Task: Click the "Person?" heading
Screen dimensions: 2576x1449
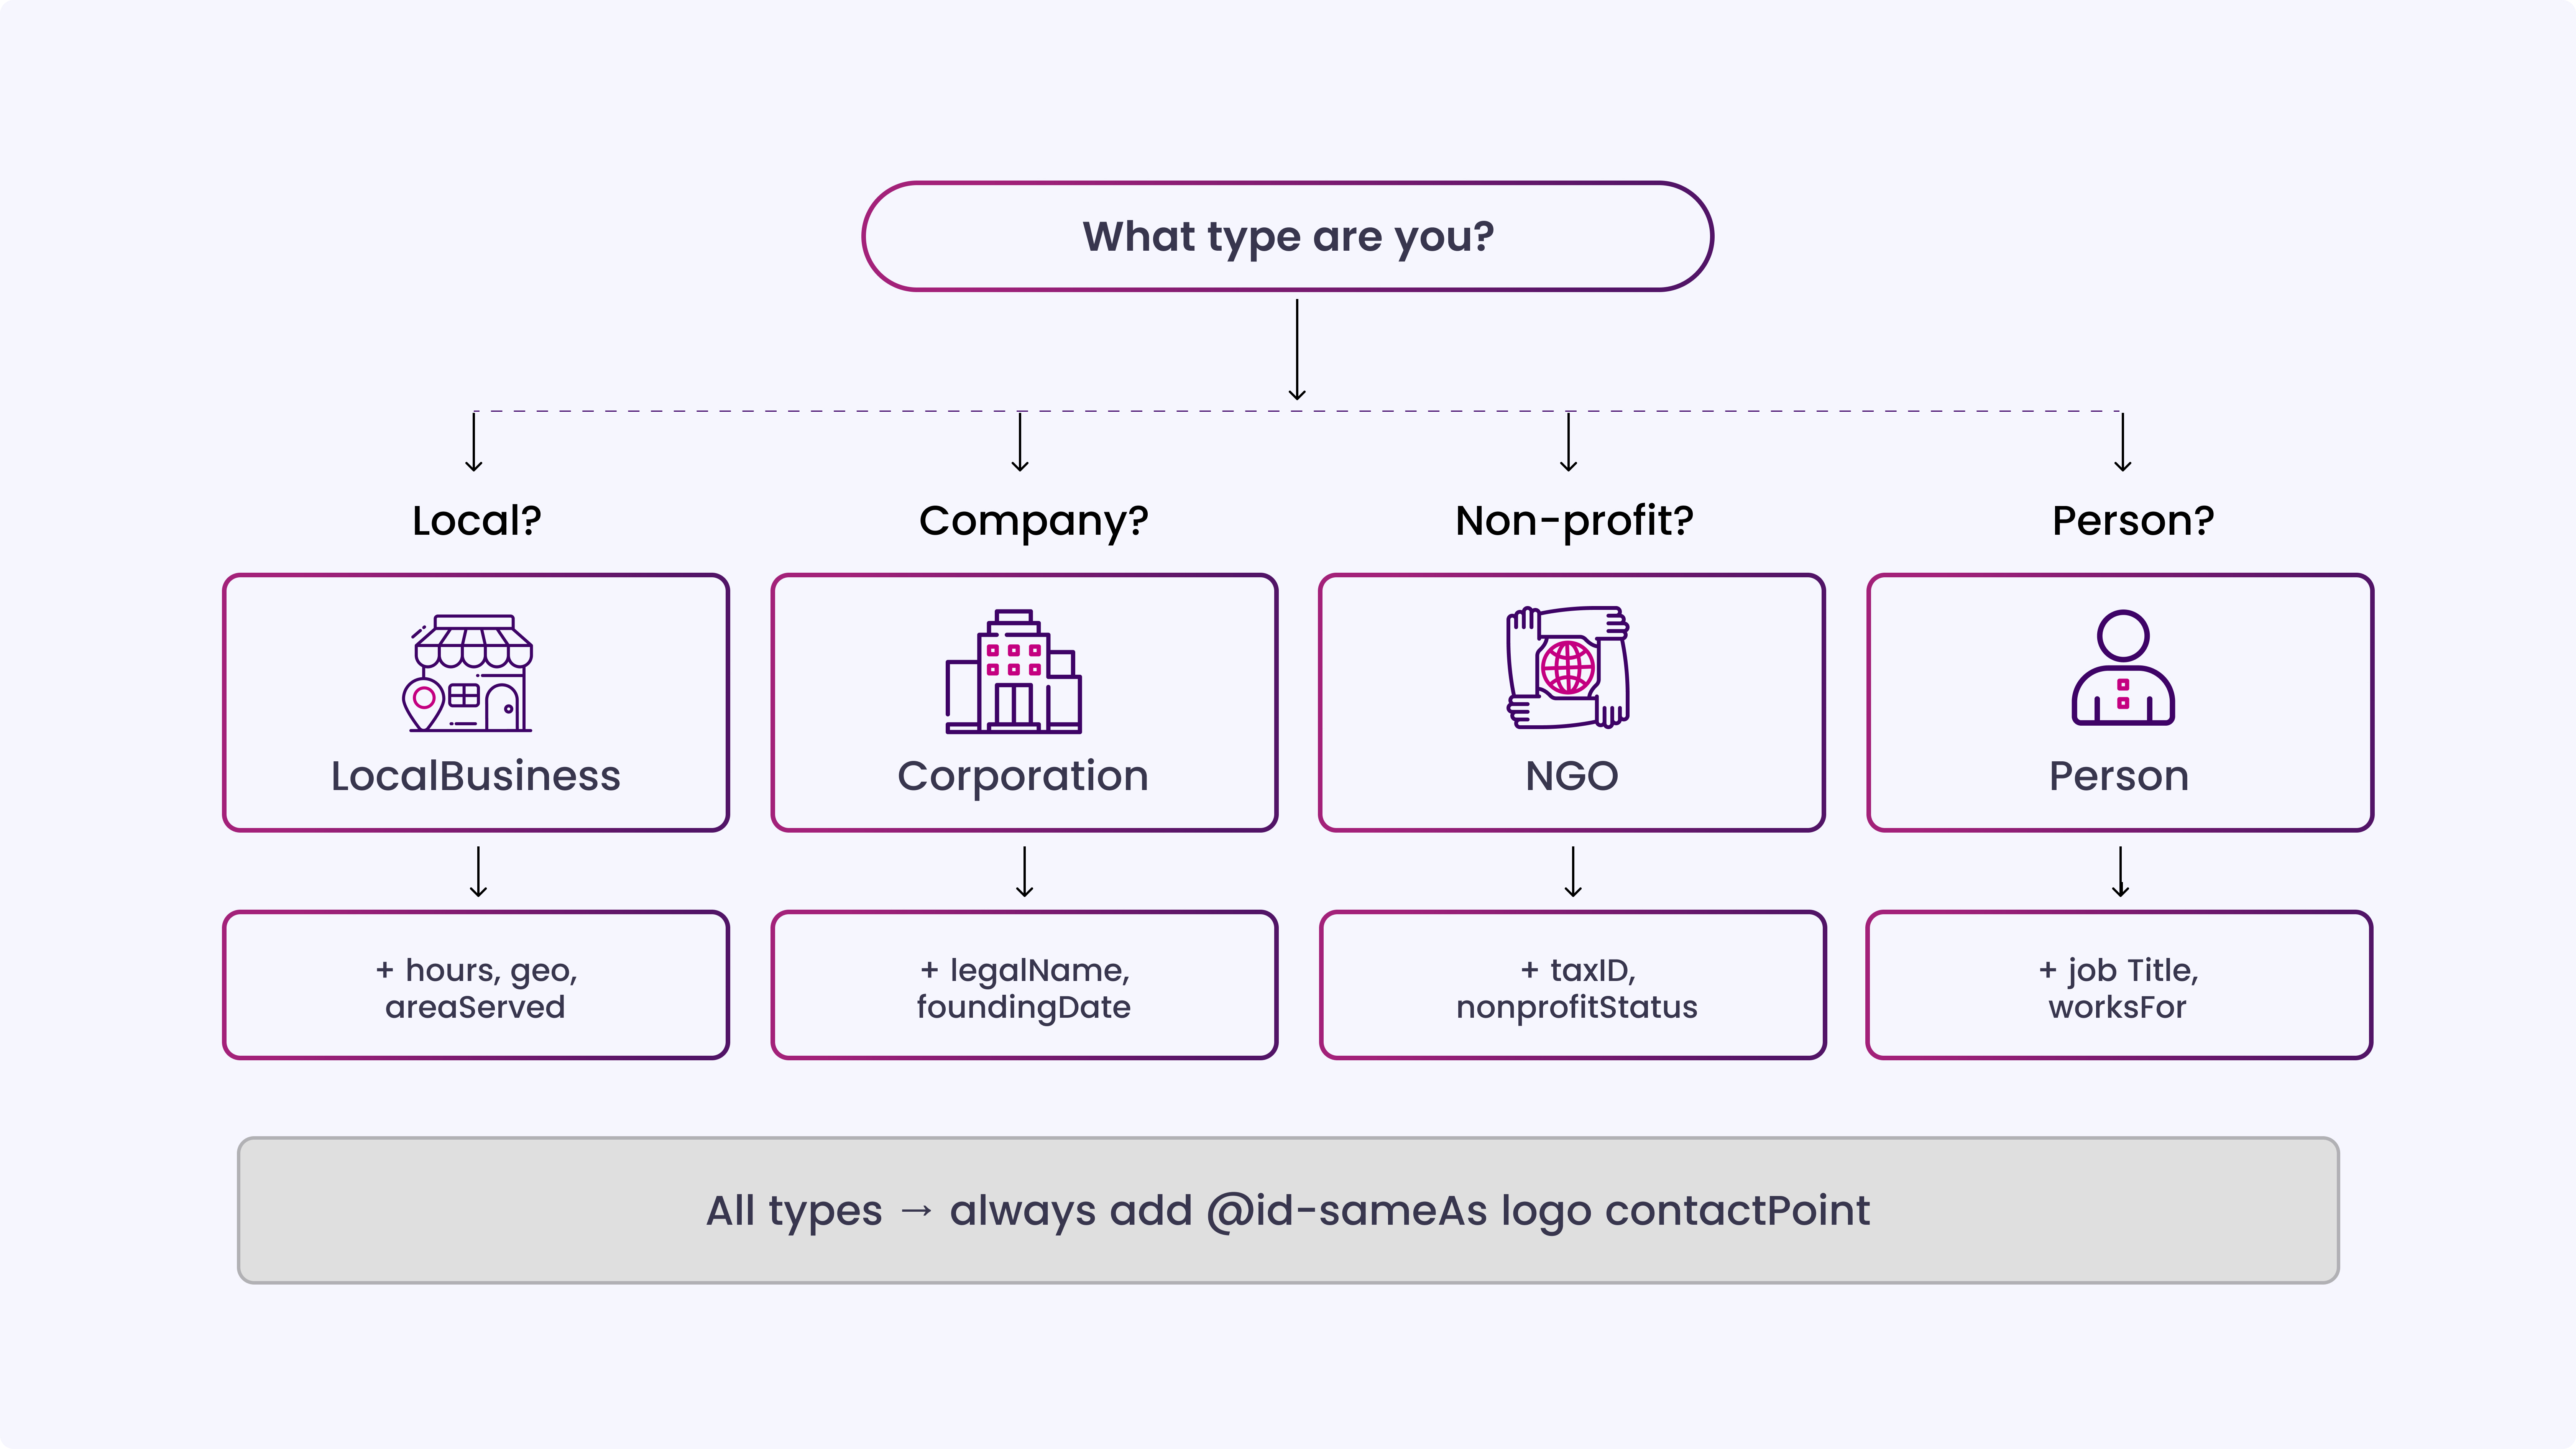Action: point(2133,521)
